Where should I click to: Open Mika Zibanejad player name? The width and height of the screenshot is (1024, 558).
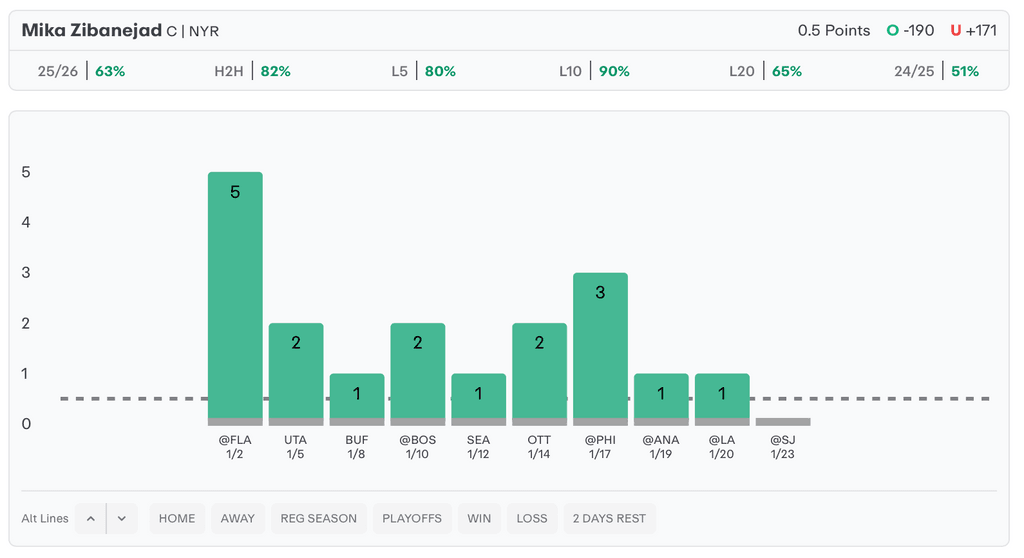[x=92, y=30]
